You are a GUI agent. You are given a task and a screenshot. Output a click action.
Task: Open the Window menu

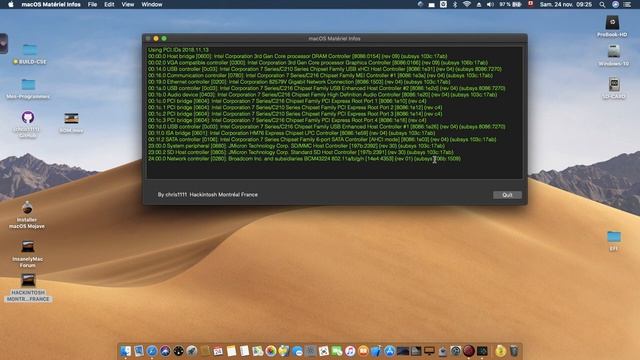coord(152,4)
